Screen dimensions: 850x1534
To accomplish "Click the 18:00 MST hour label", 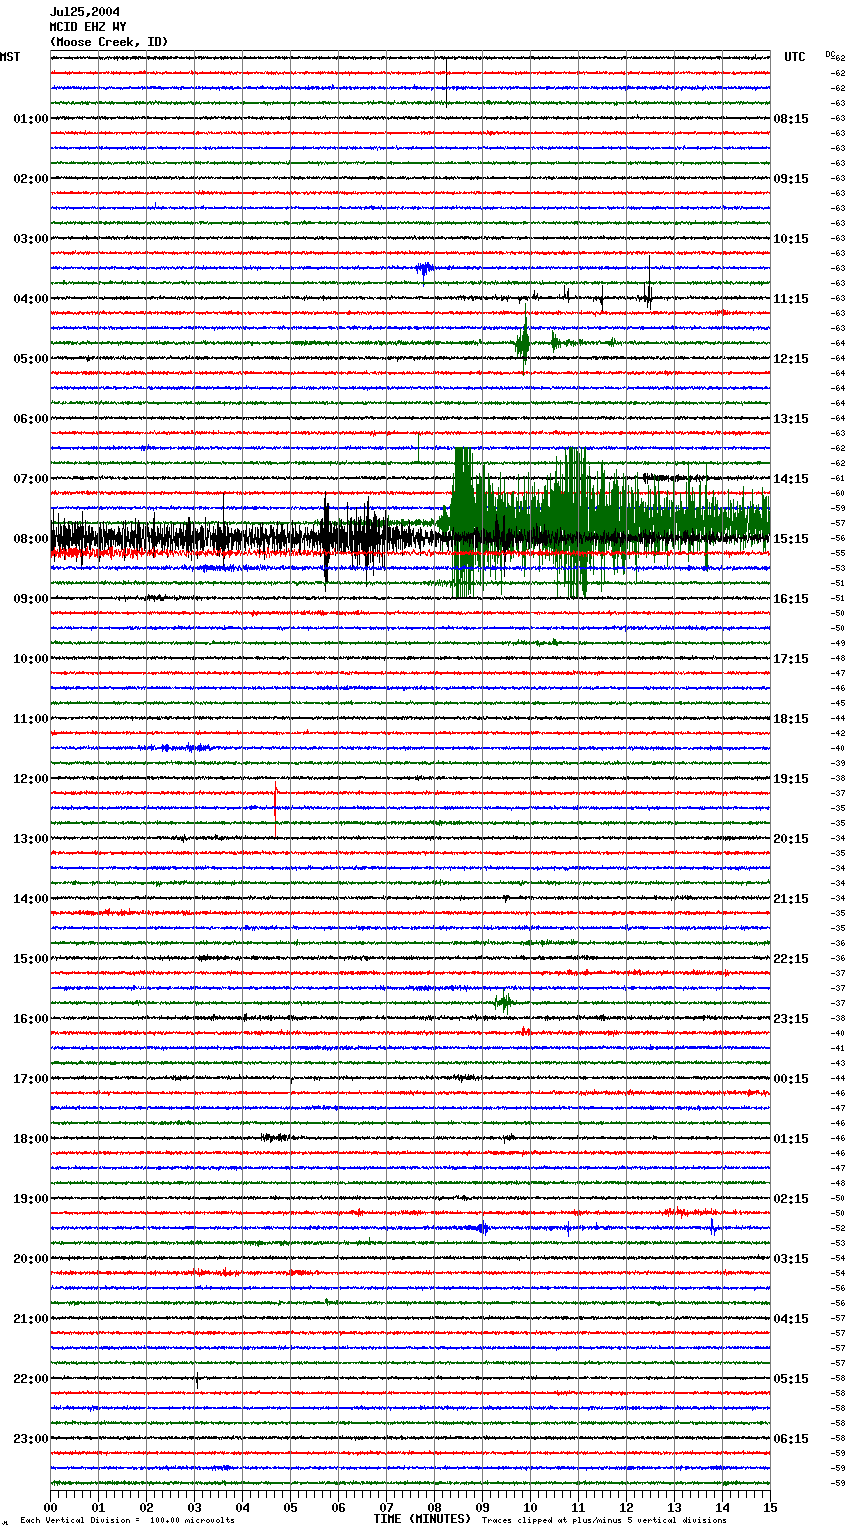I will point(31,1139).
